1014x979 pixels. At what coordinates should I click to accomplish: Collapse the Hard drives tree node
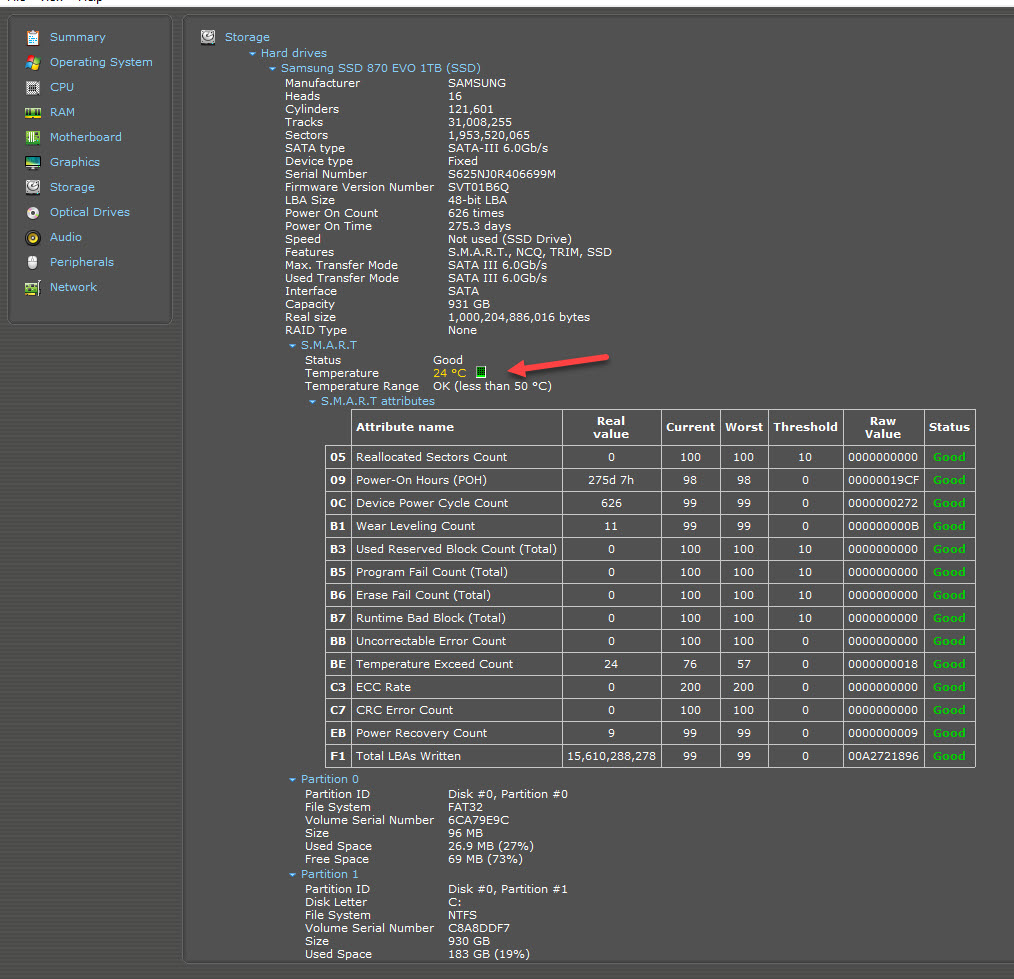[254, 54]
